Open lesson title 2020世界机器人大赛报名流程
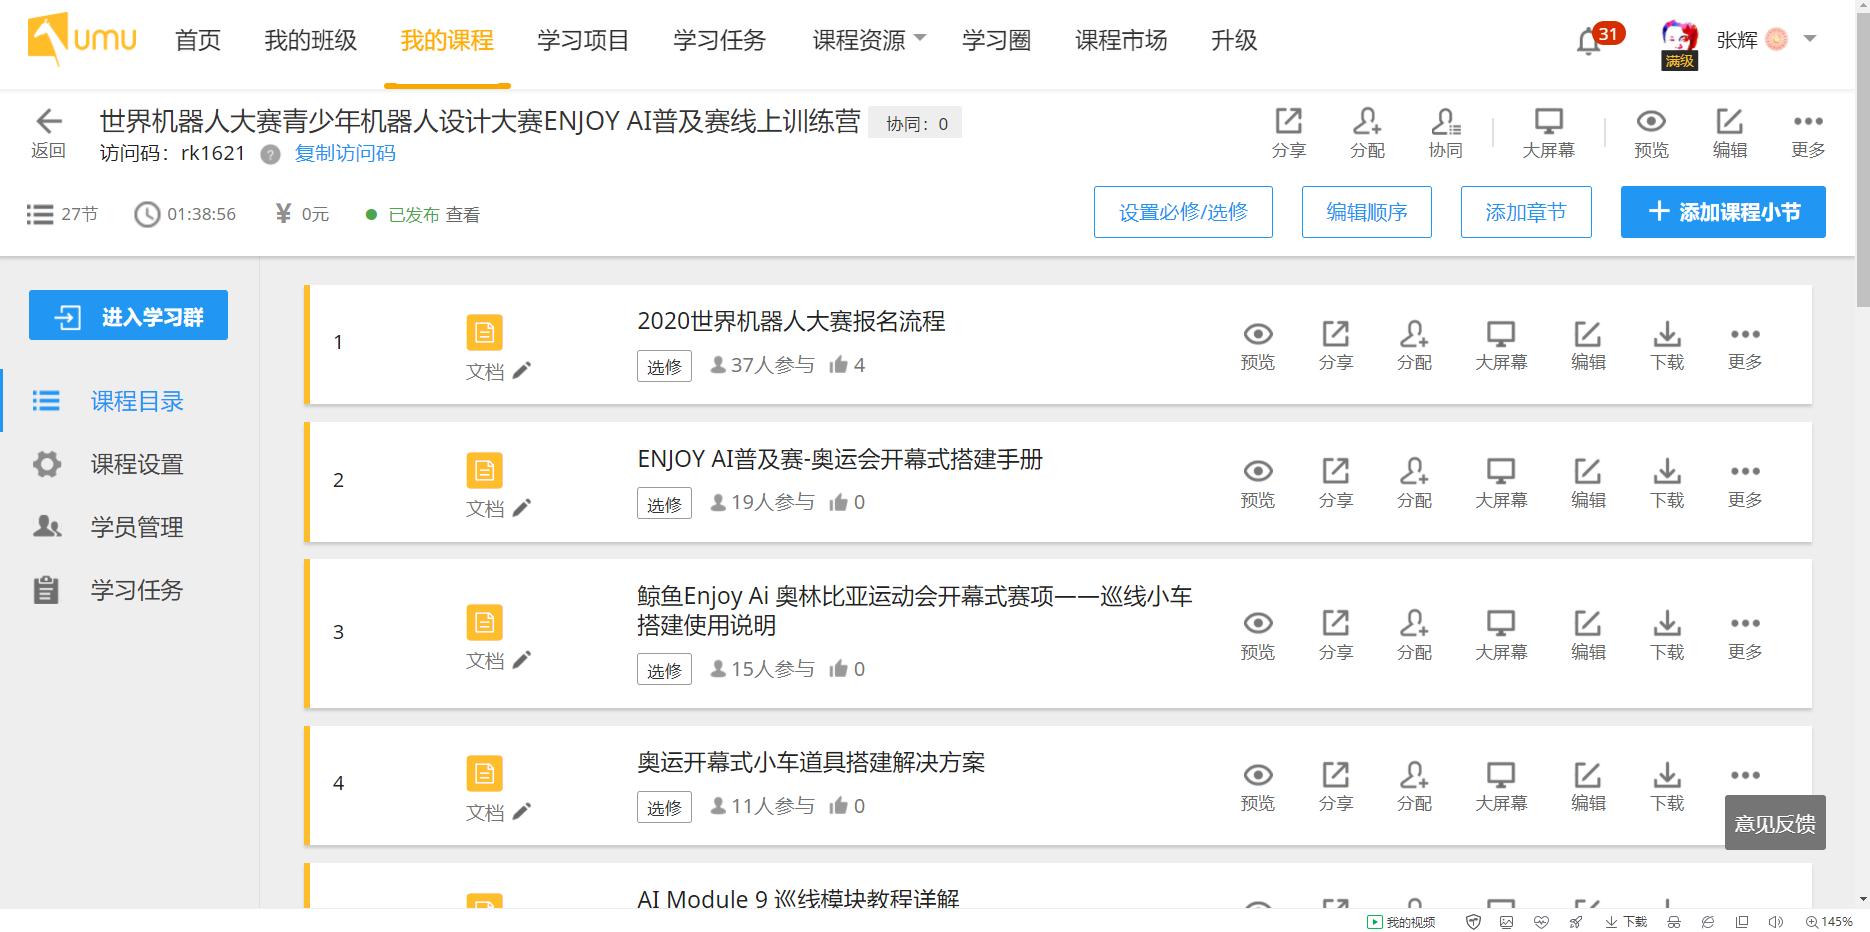The image size is (1870, 932). pyautogui.click(x=791, y=321)
